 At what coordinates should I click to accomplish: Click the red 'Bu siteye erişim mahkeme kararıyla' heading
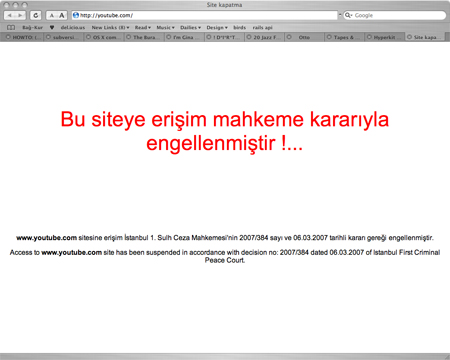[224, 119]
